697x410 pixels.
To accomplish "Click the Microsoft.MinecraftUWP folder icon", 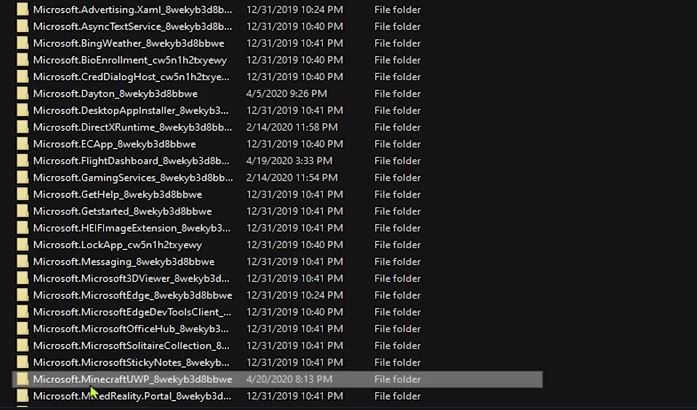I will pyautogui.click(x=23, y=379).
